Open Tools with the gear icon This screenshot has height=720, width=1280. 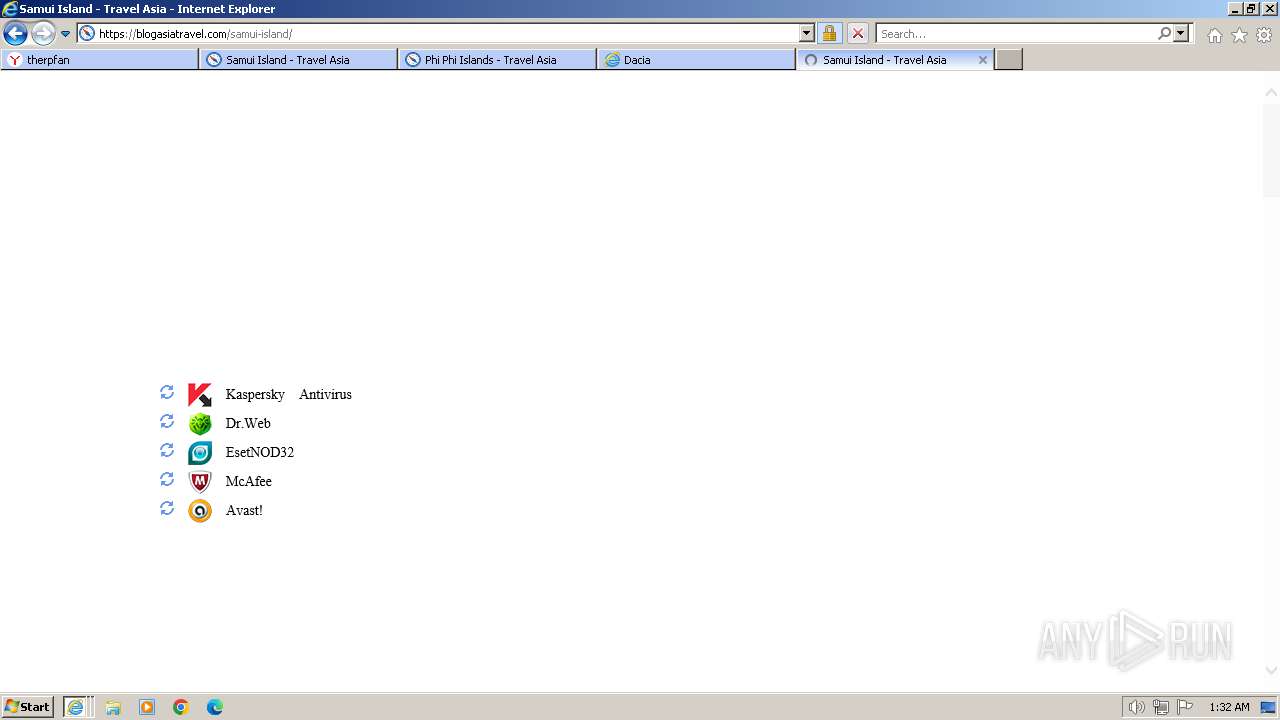pos(1264,35)
